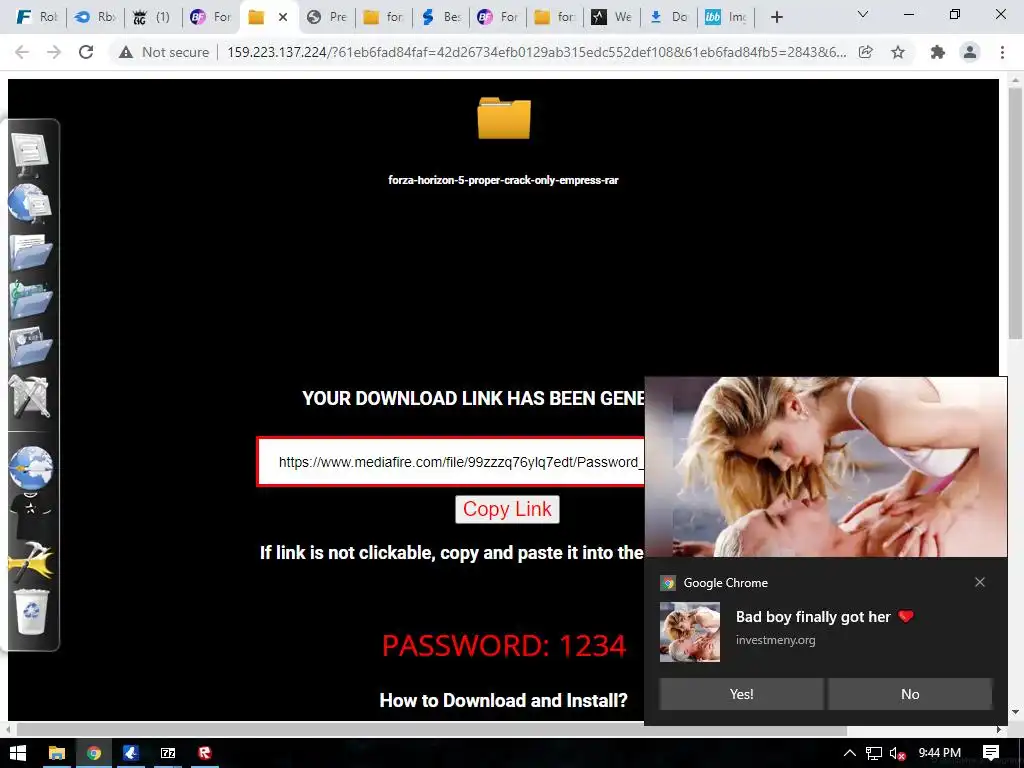The width and height of the screenshot is (1024, 768).
Task: Click the muted volume tray icon
Action: pyautogui.click(x=897, y=754)
